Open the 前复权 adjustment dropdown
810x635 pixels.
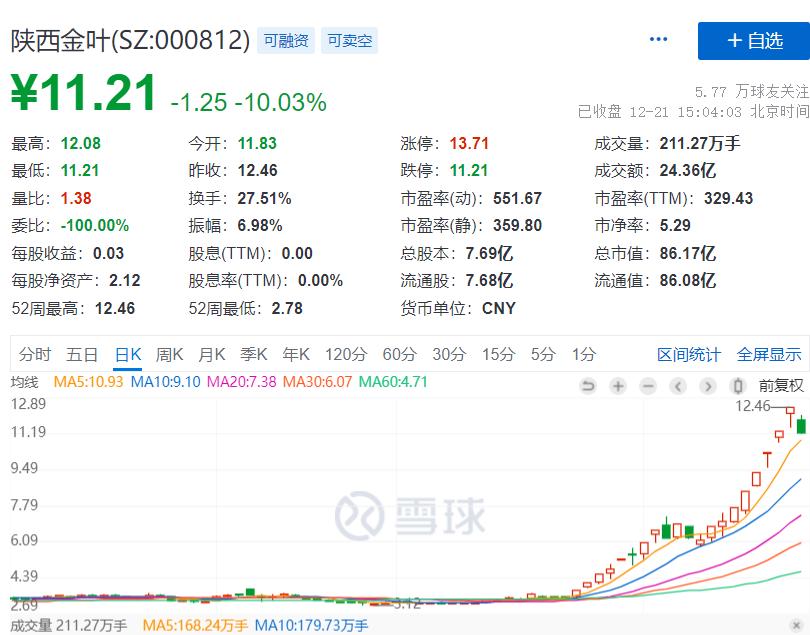tap(781, 385)
